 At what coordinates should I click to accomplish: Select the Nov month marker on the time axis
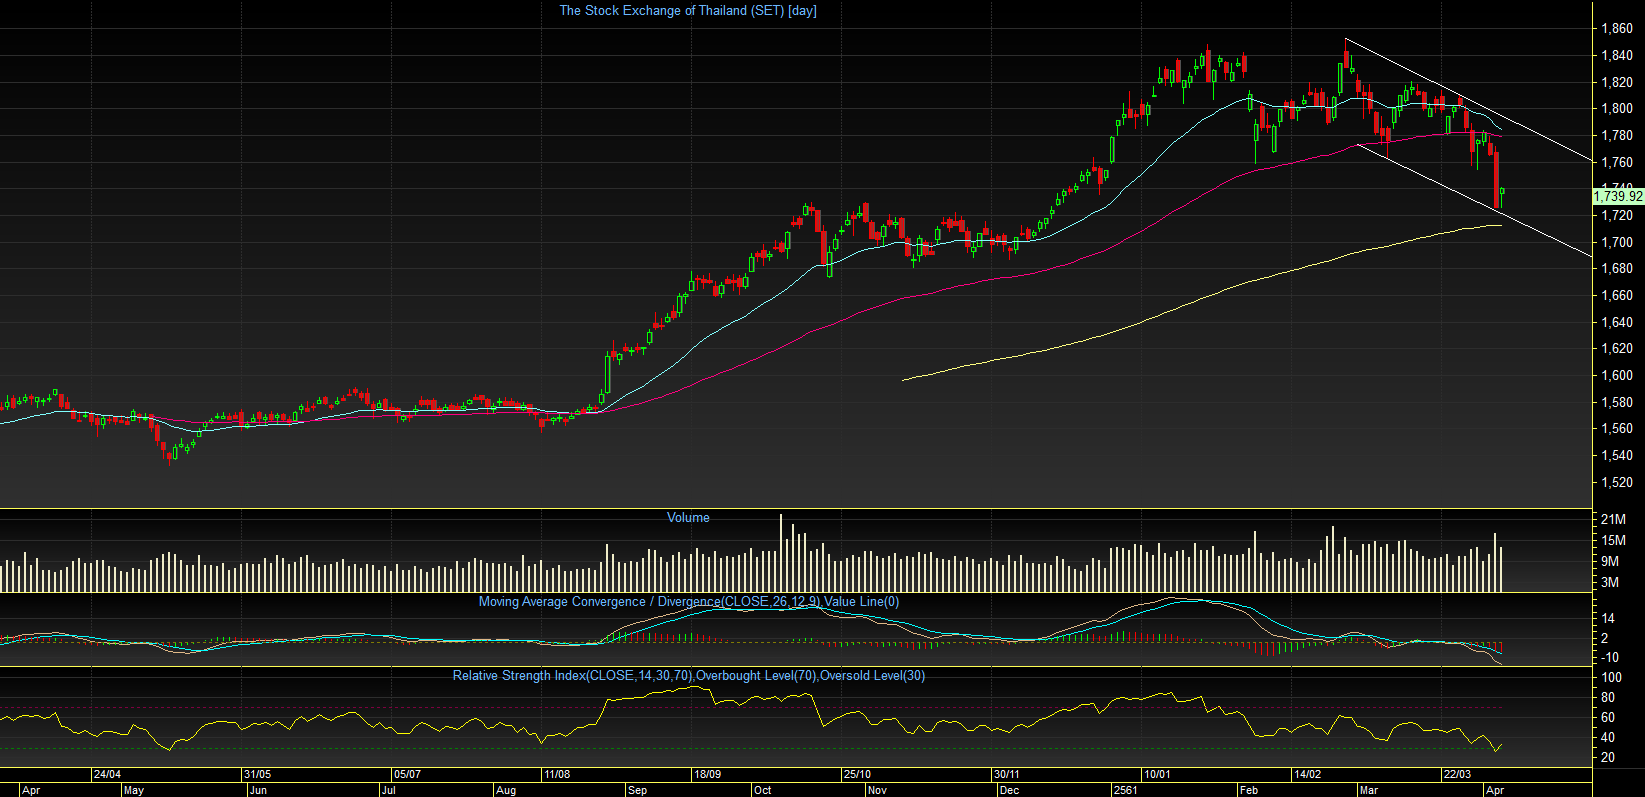click(877, 790)
